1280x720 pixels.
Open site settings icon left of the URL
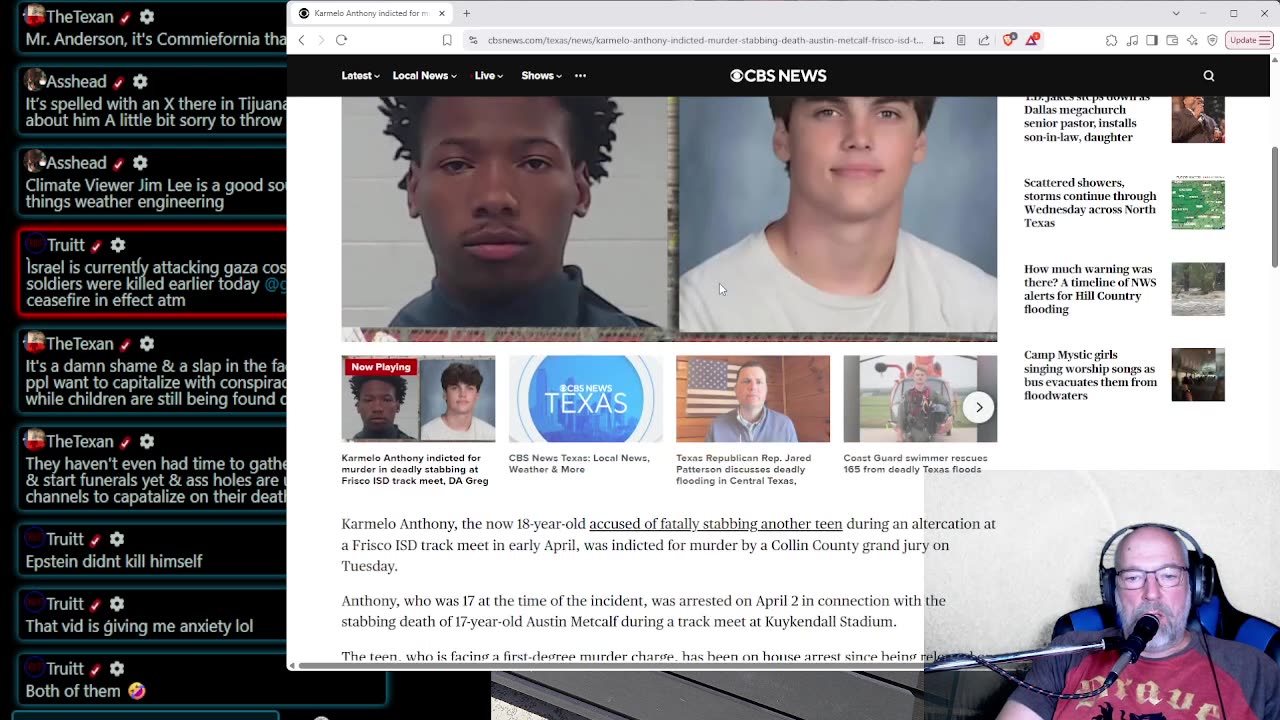click(x=473, y=40)
